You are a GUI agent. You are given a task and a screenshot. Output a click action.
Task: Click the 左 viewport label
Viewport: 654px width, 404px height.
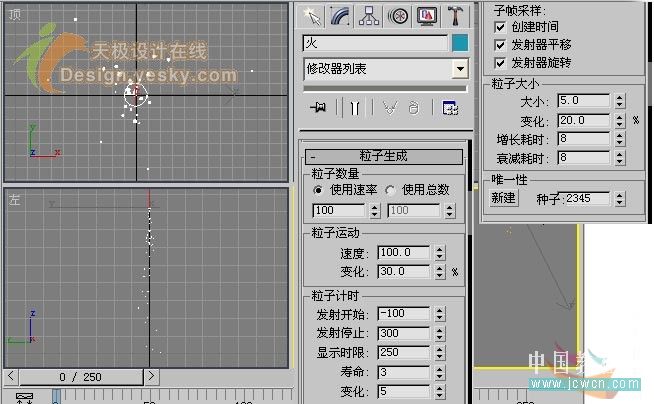(x=15, y=200)
